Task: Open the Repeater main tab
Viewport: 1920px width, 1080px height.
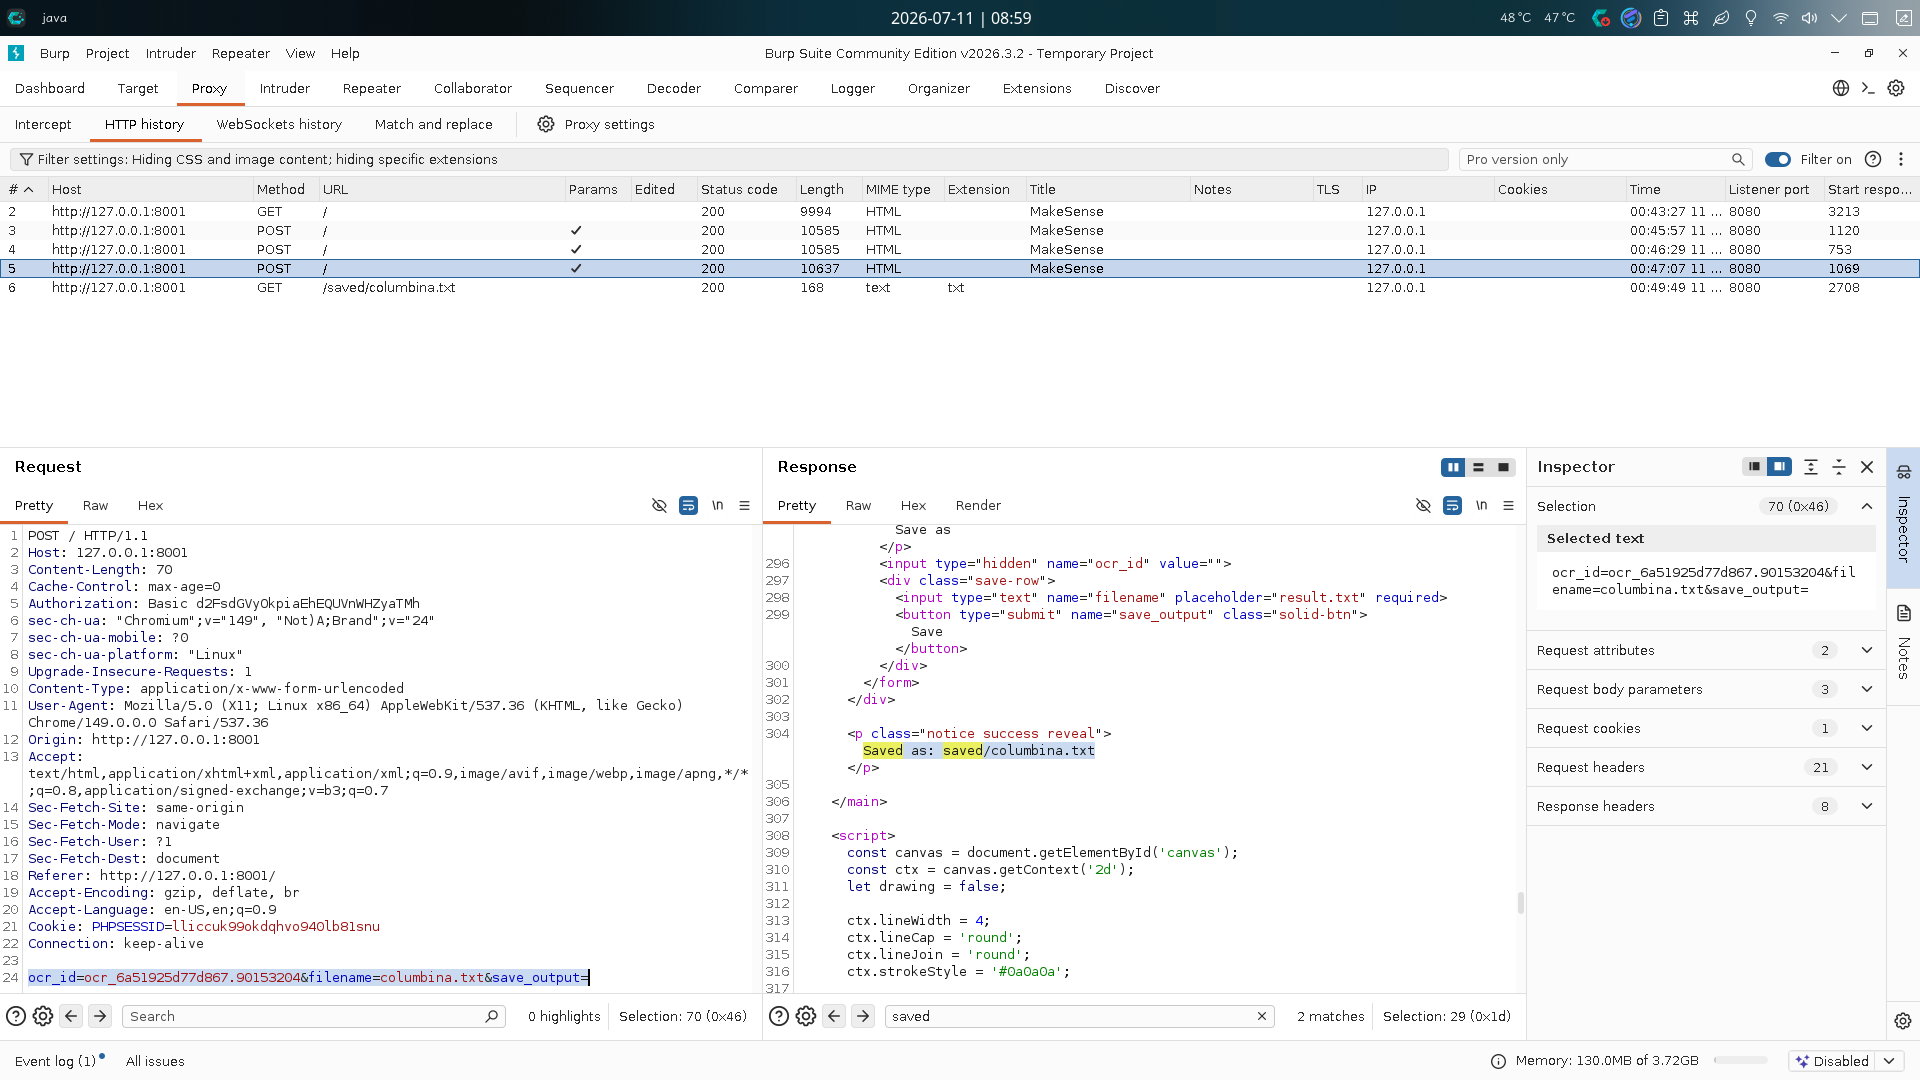Action: point(372,88)
